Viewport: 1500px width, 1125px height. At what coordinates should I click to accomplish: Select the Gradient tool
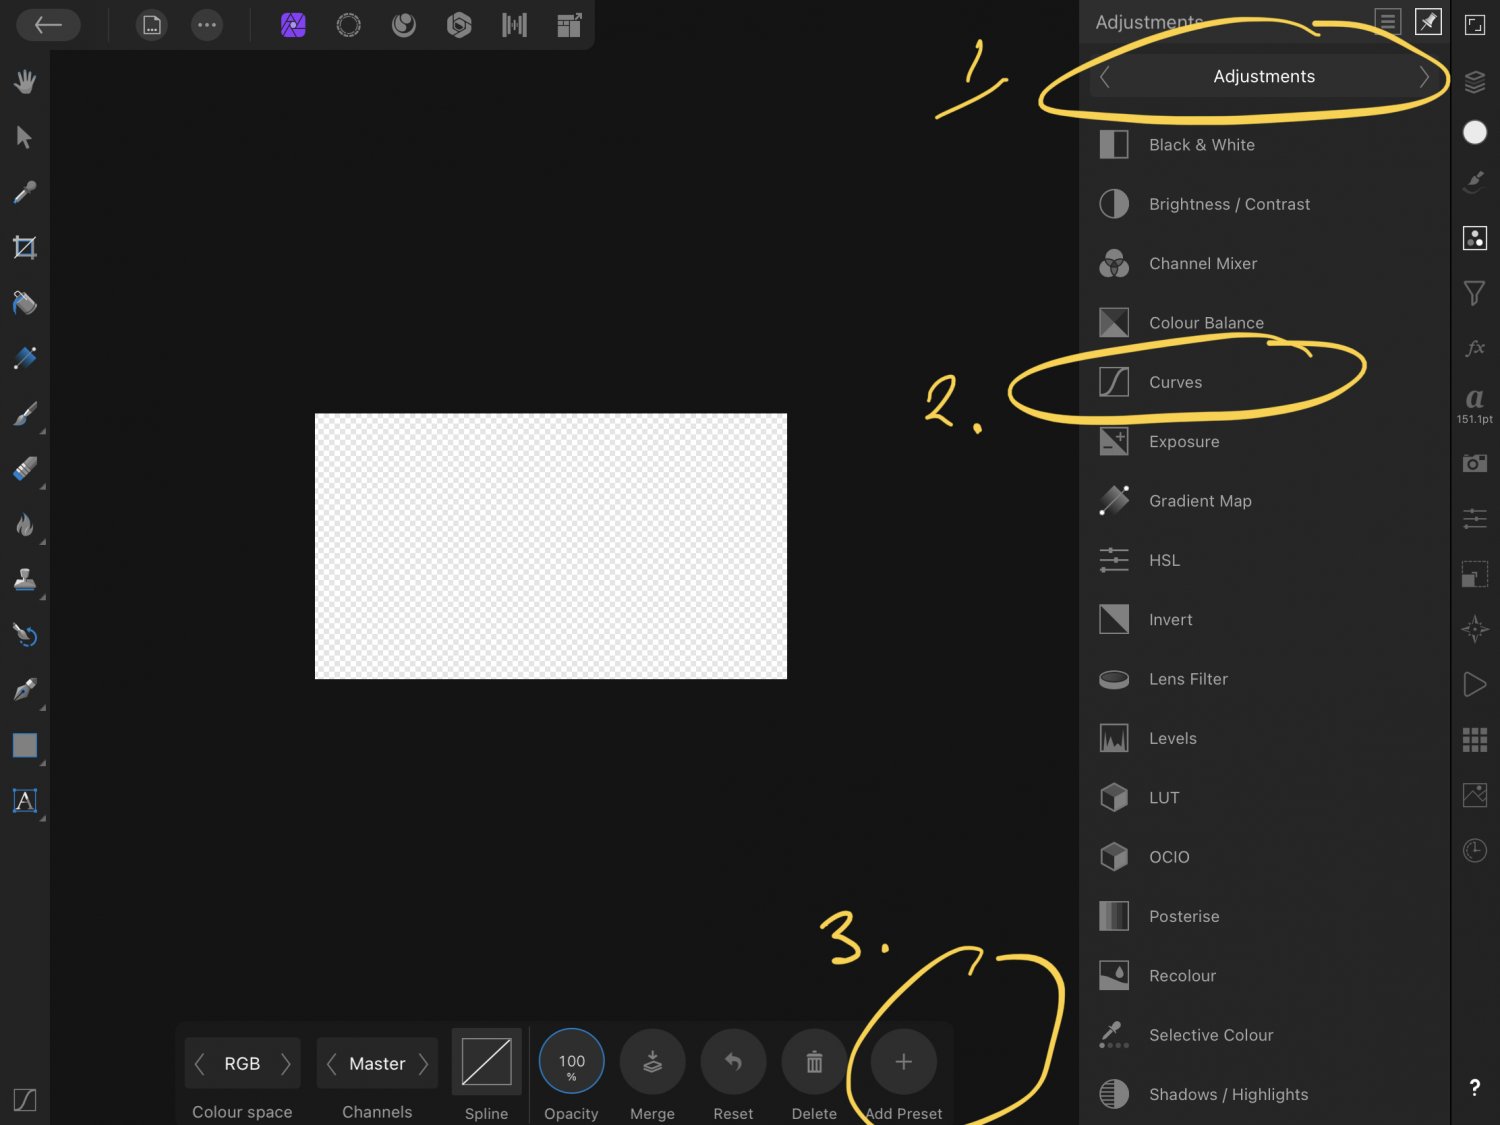25,358
